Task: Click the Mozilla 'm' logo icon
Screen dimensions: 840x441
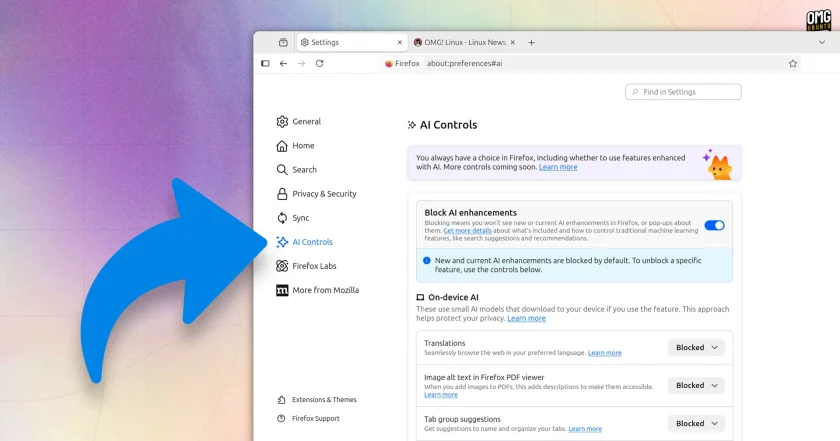Action: (282, 290)
